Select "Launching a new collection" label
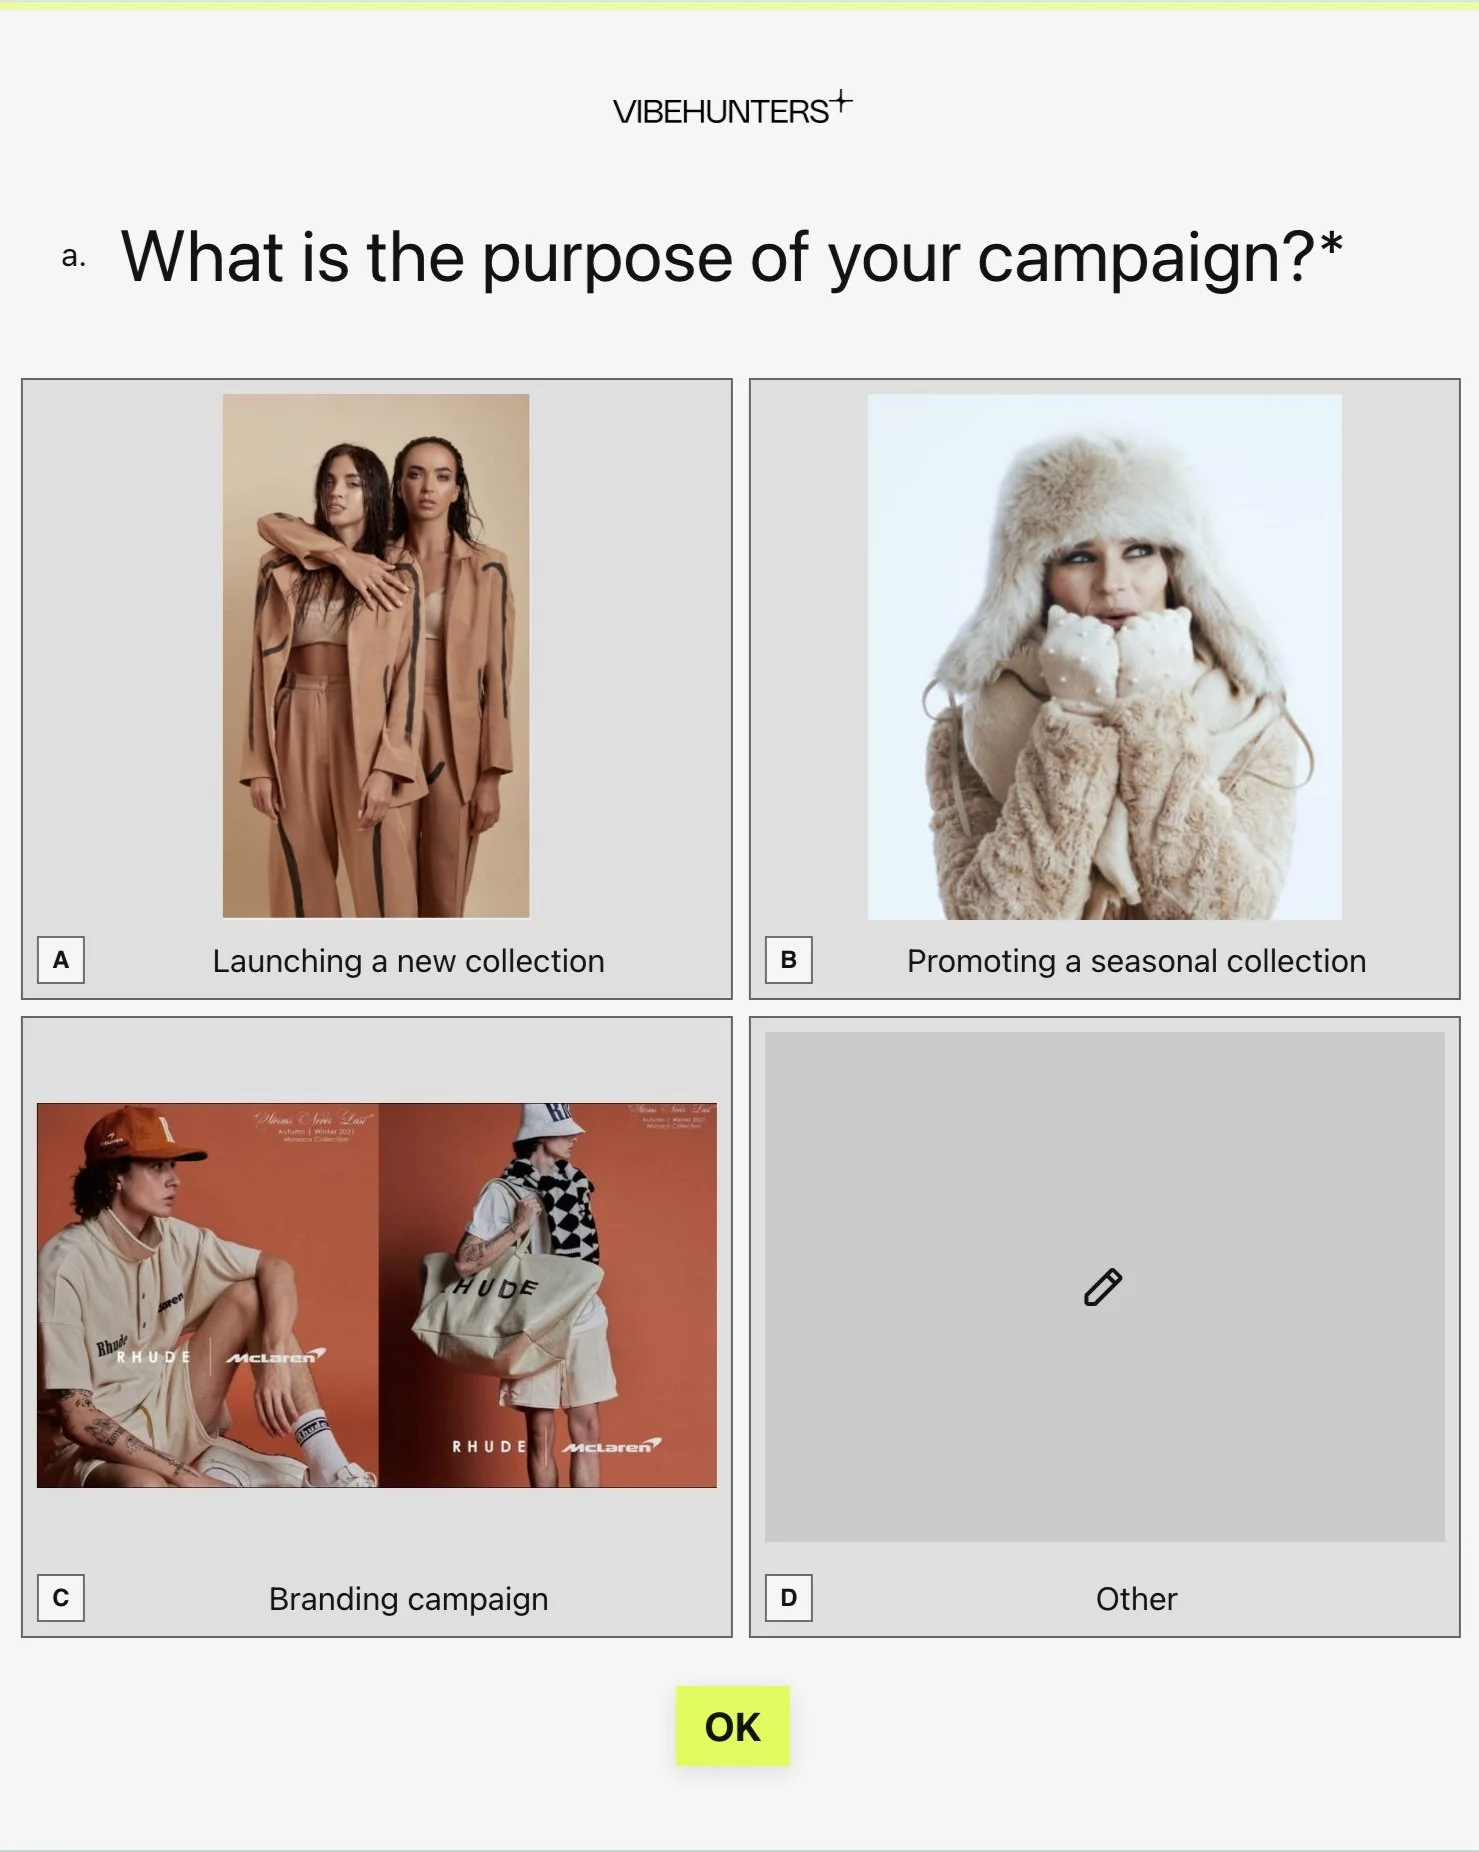The height and width of the screenshot is (1852, 1479). [x=408, y=961]
